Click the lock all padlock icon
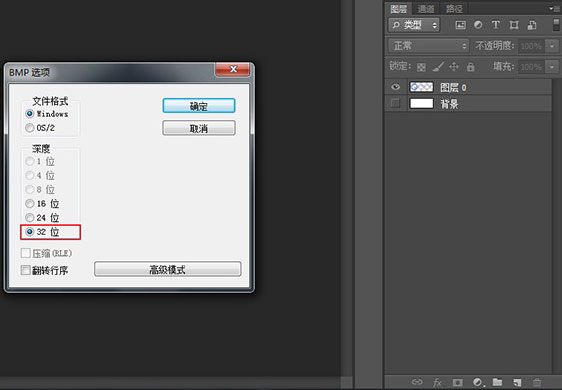 tap(471, 67)
